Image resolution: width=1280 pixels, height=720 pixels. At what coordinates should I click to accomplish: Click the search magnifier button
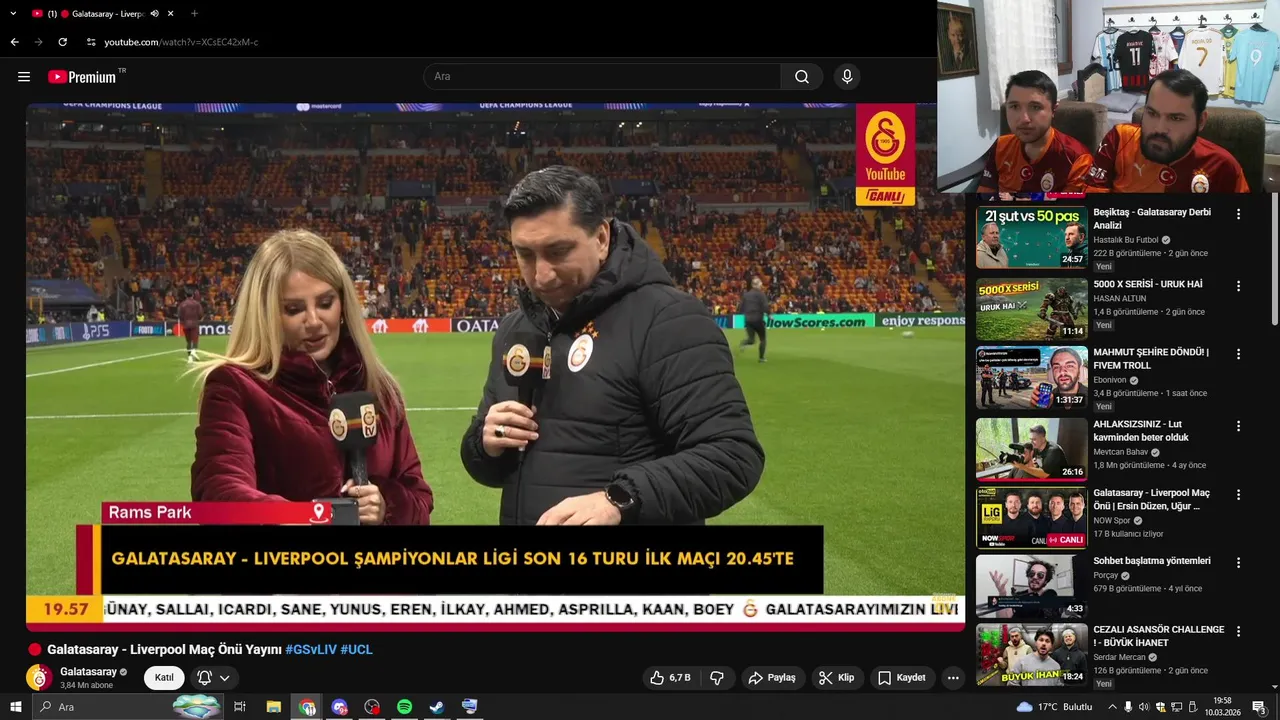[x=802, y=77]
